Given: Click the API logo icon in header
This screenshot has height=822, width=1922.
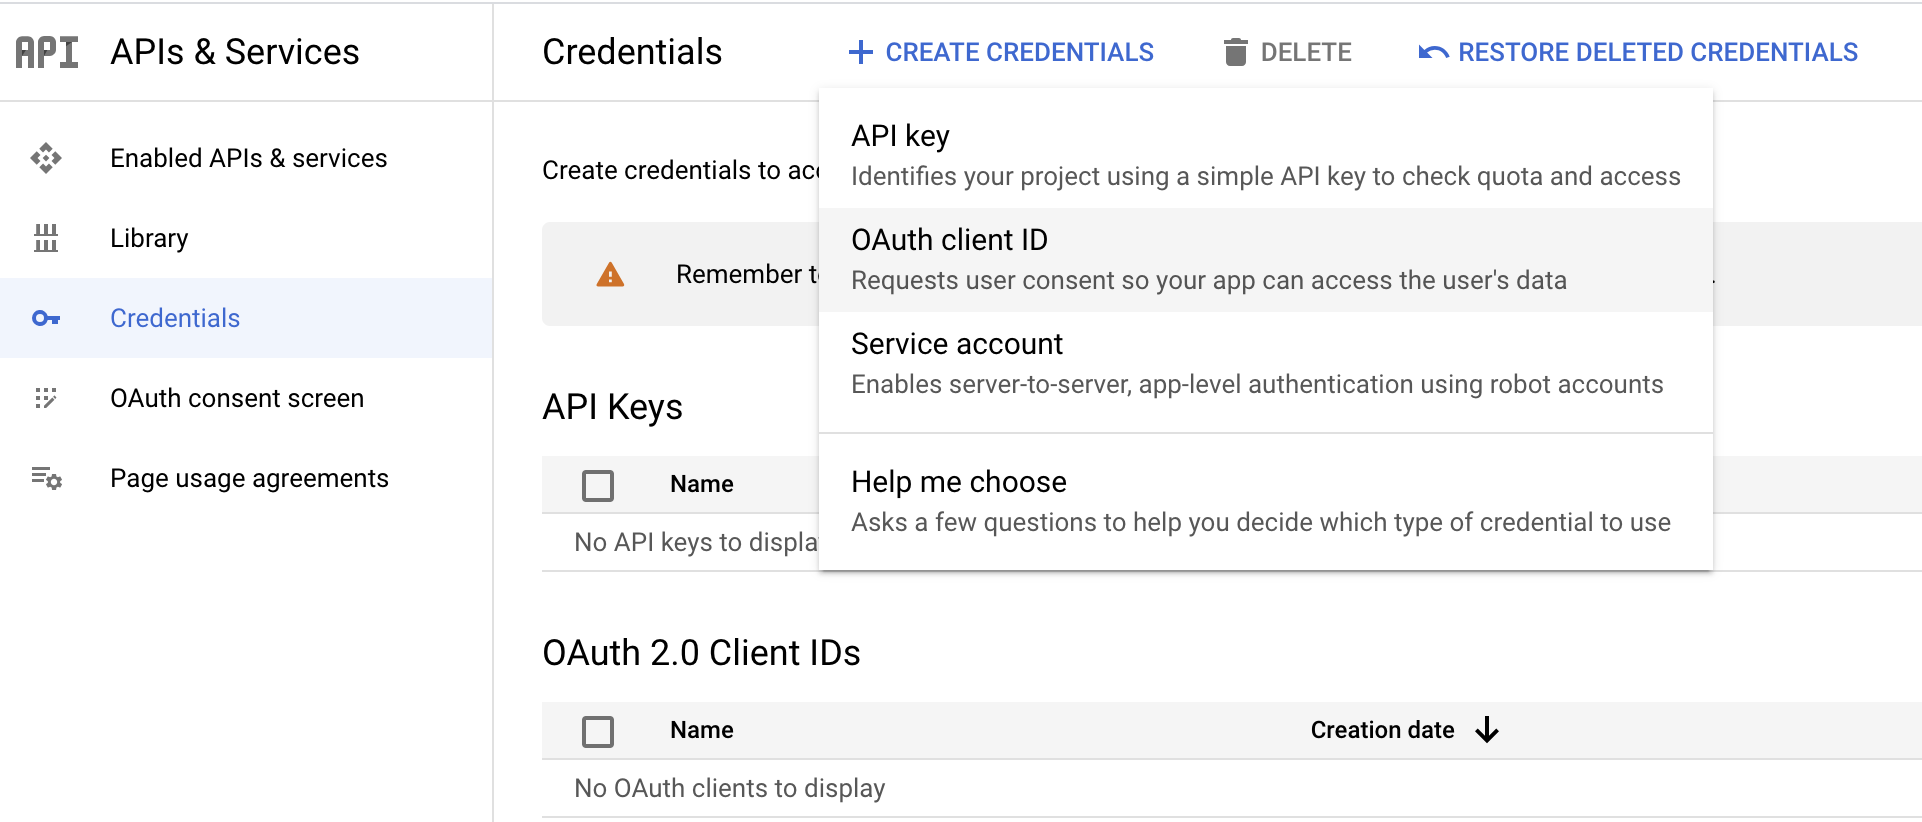Looking at the screenshot, I should 47,52.
